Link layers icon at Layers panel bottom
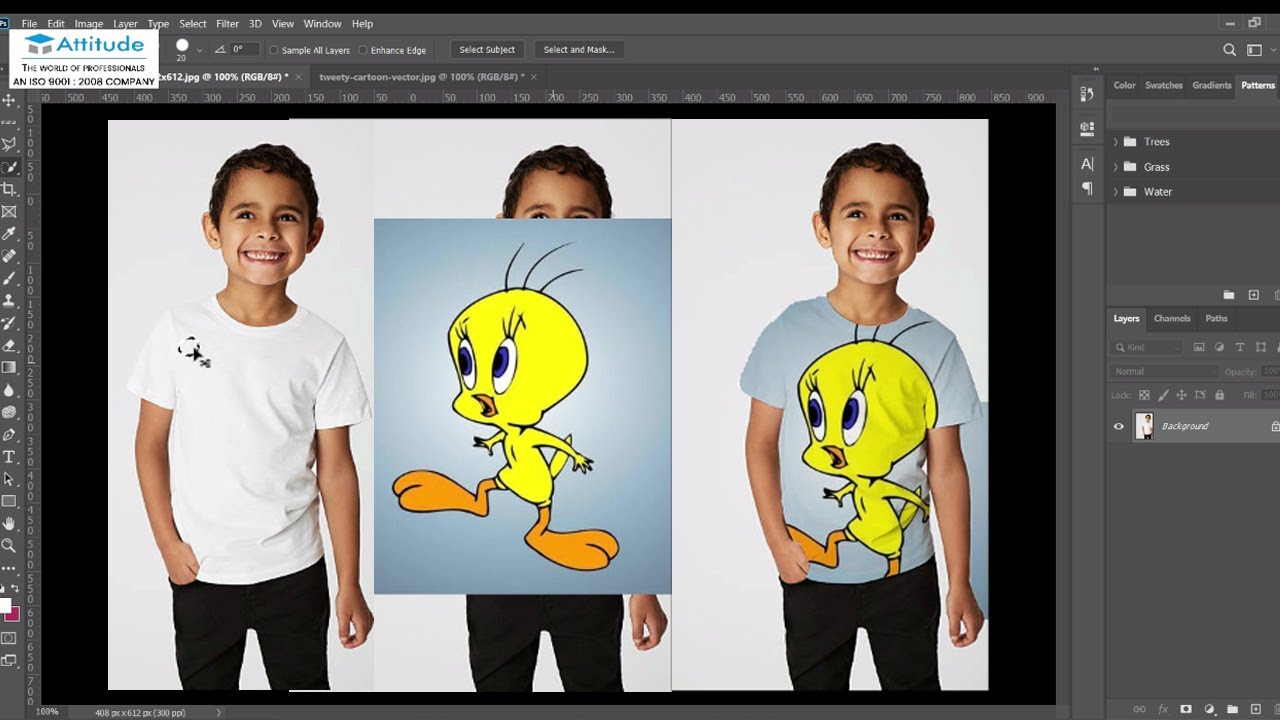 1139,709
